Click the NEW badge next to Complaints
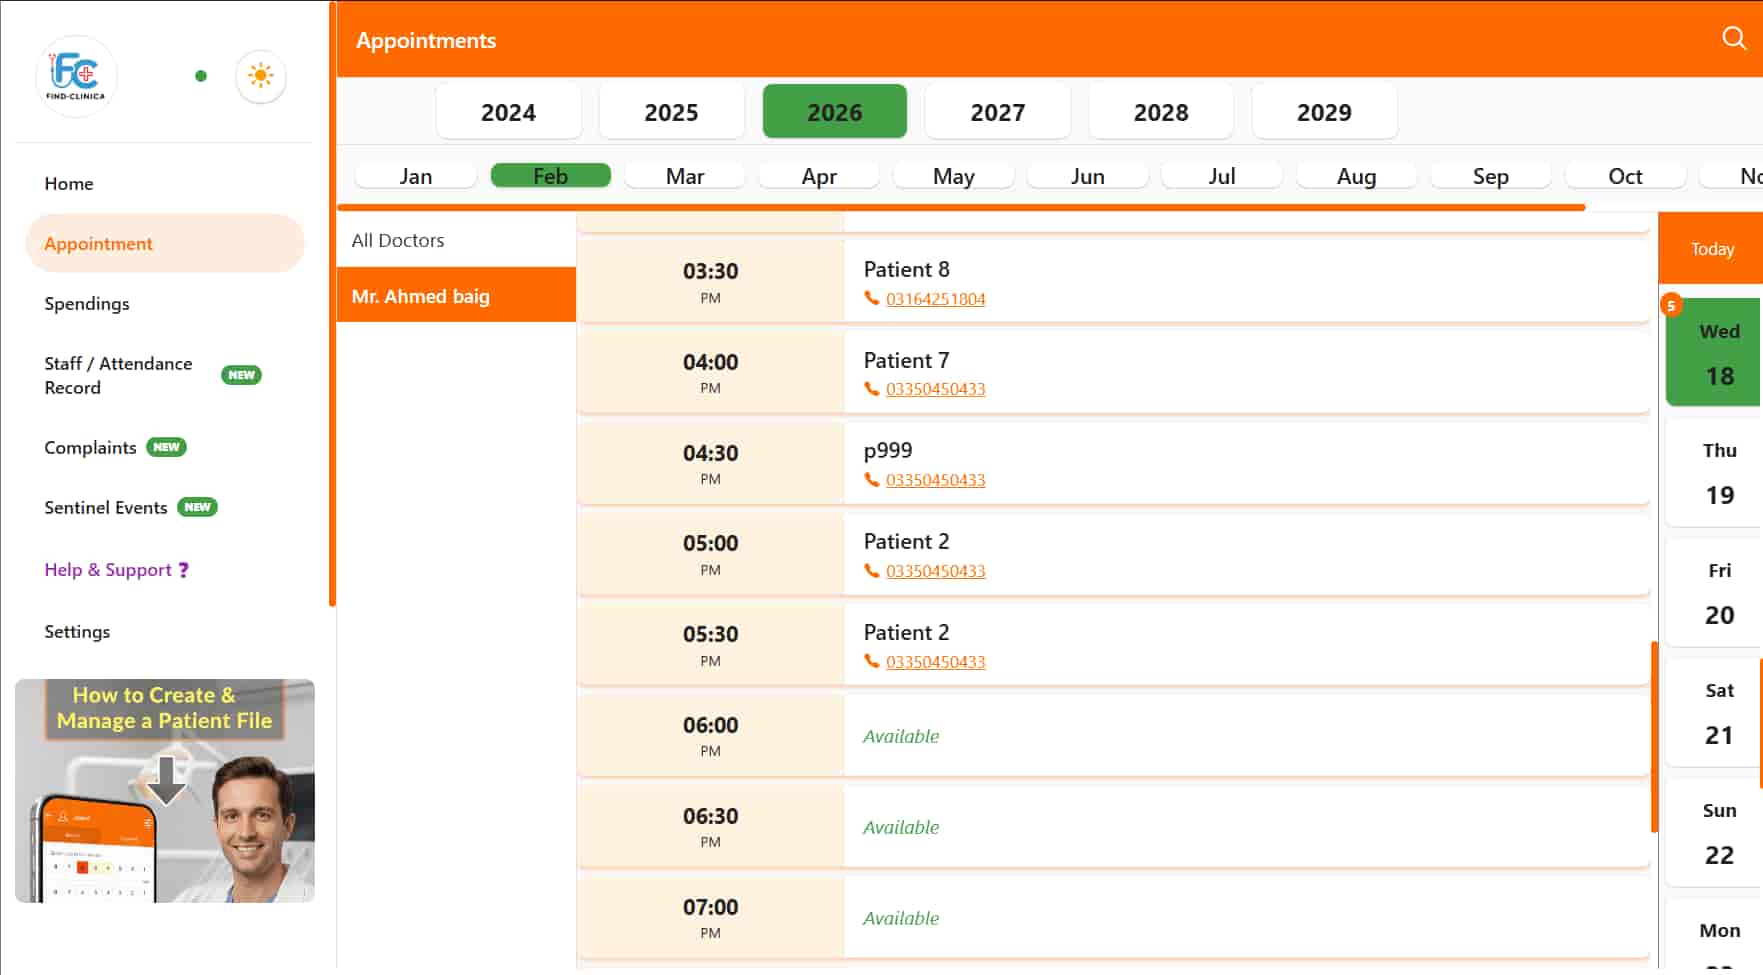1763x975 pixels. click(x=166, y=447)
